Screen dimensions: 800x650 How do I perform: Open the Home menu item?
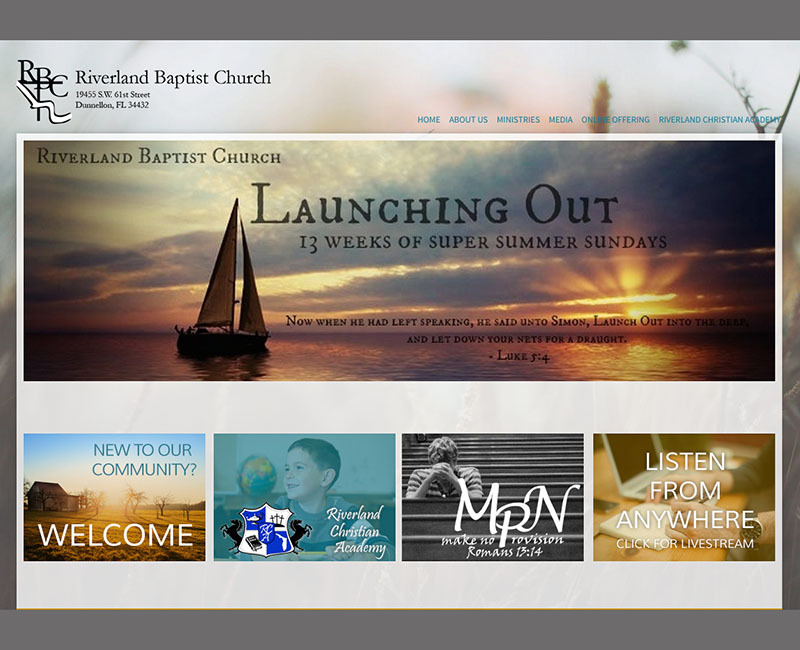click(x=429, y=119)
